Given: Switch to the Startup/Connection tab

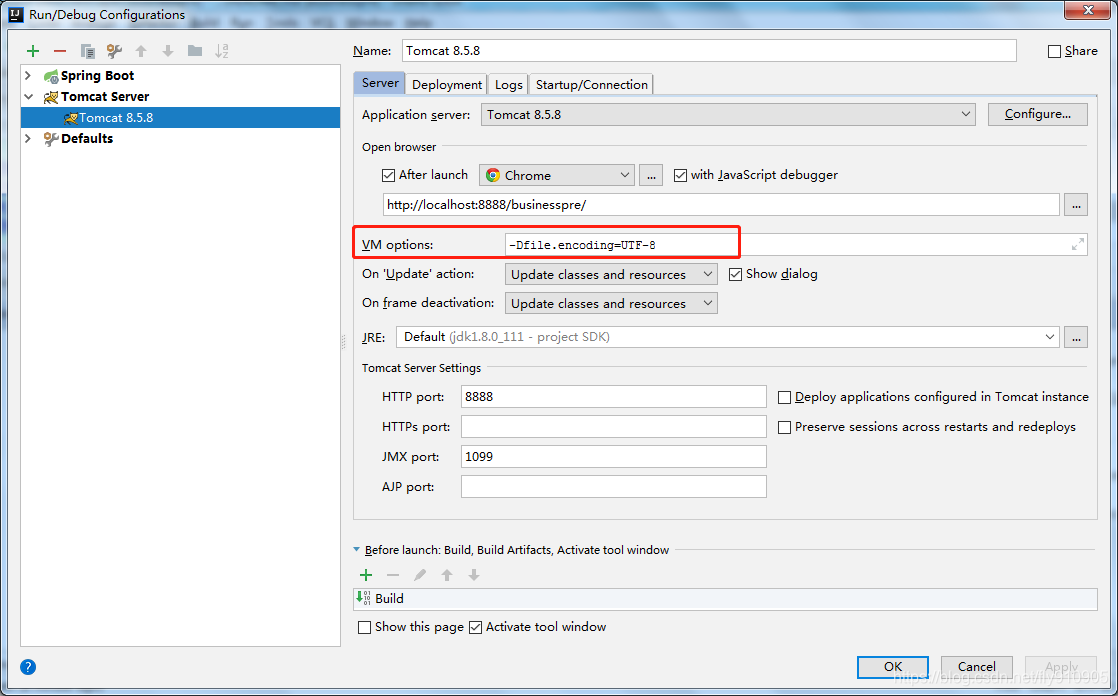Looking at the screenshot, I should point(592,84).
